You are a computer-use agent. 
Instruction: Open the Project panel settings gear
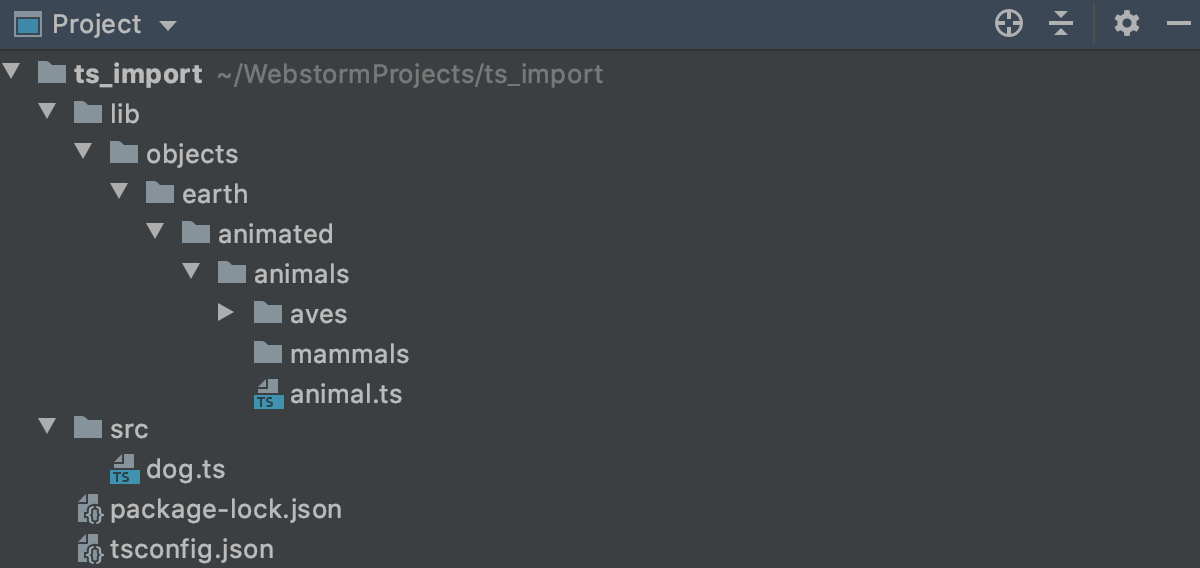click(x=1127, y=24)
